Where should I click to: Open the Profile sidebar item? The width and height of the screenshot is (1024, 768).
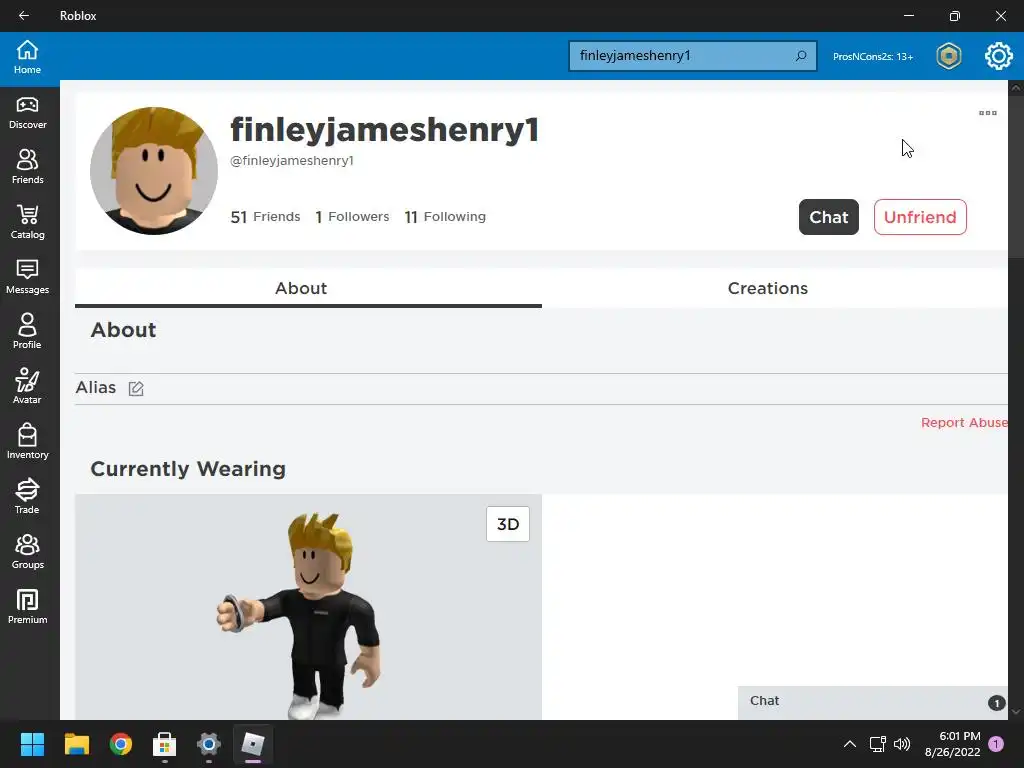coord(27,332)
